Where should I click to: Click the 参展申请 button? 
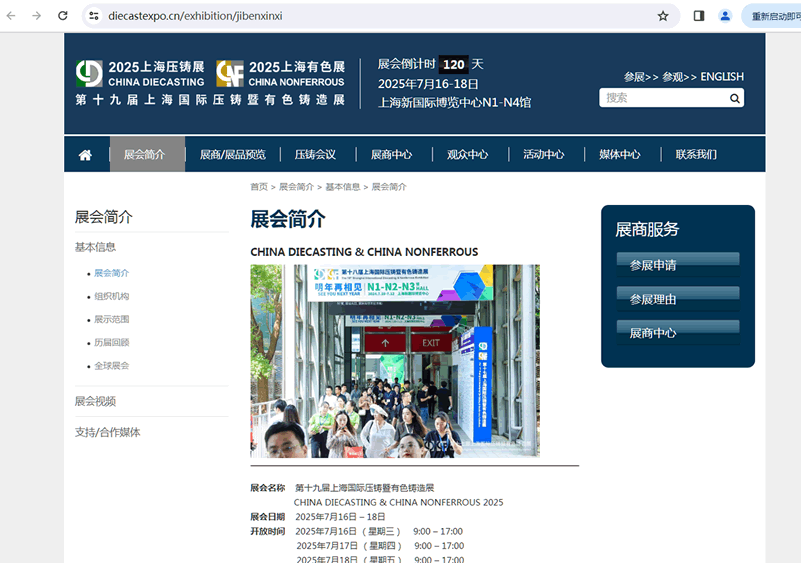678,265
